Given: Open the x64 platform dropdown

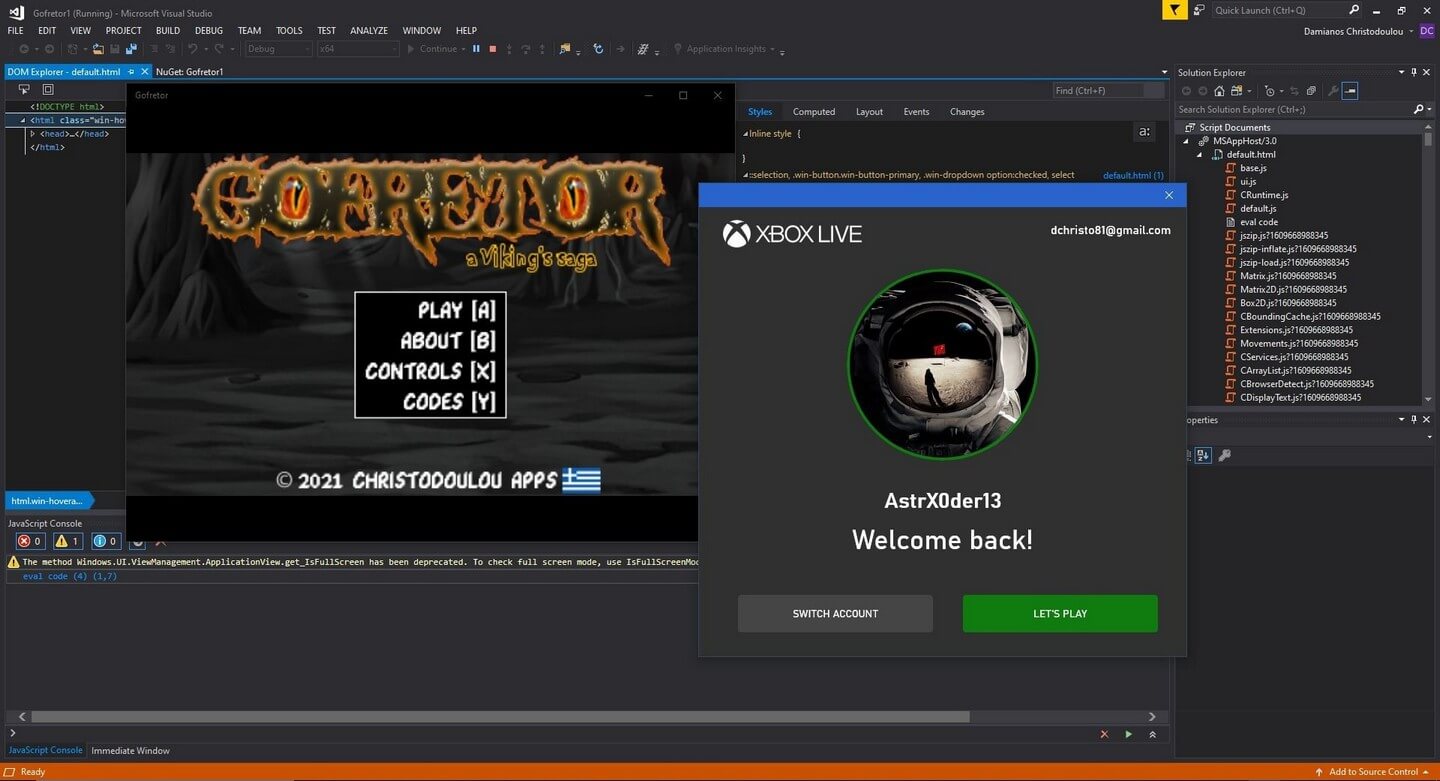Looking at the screenshot, I should (x=357, y=49).
